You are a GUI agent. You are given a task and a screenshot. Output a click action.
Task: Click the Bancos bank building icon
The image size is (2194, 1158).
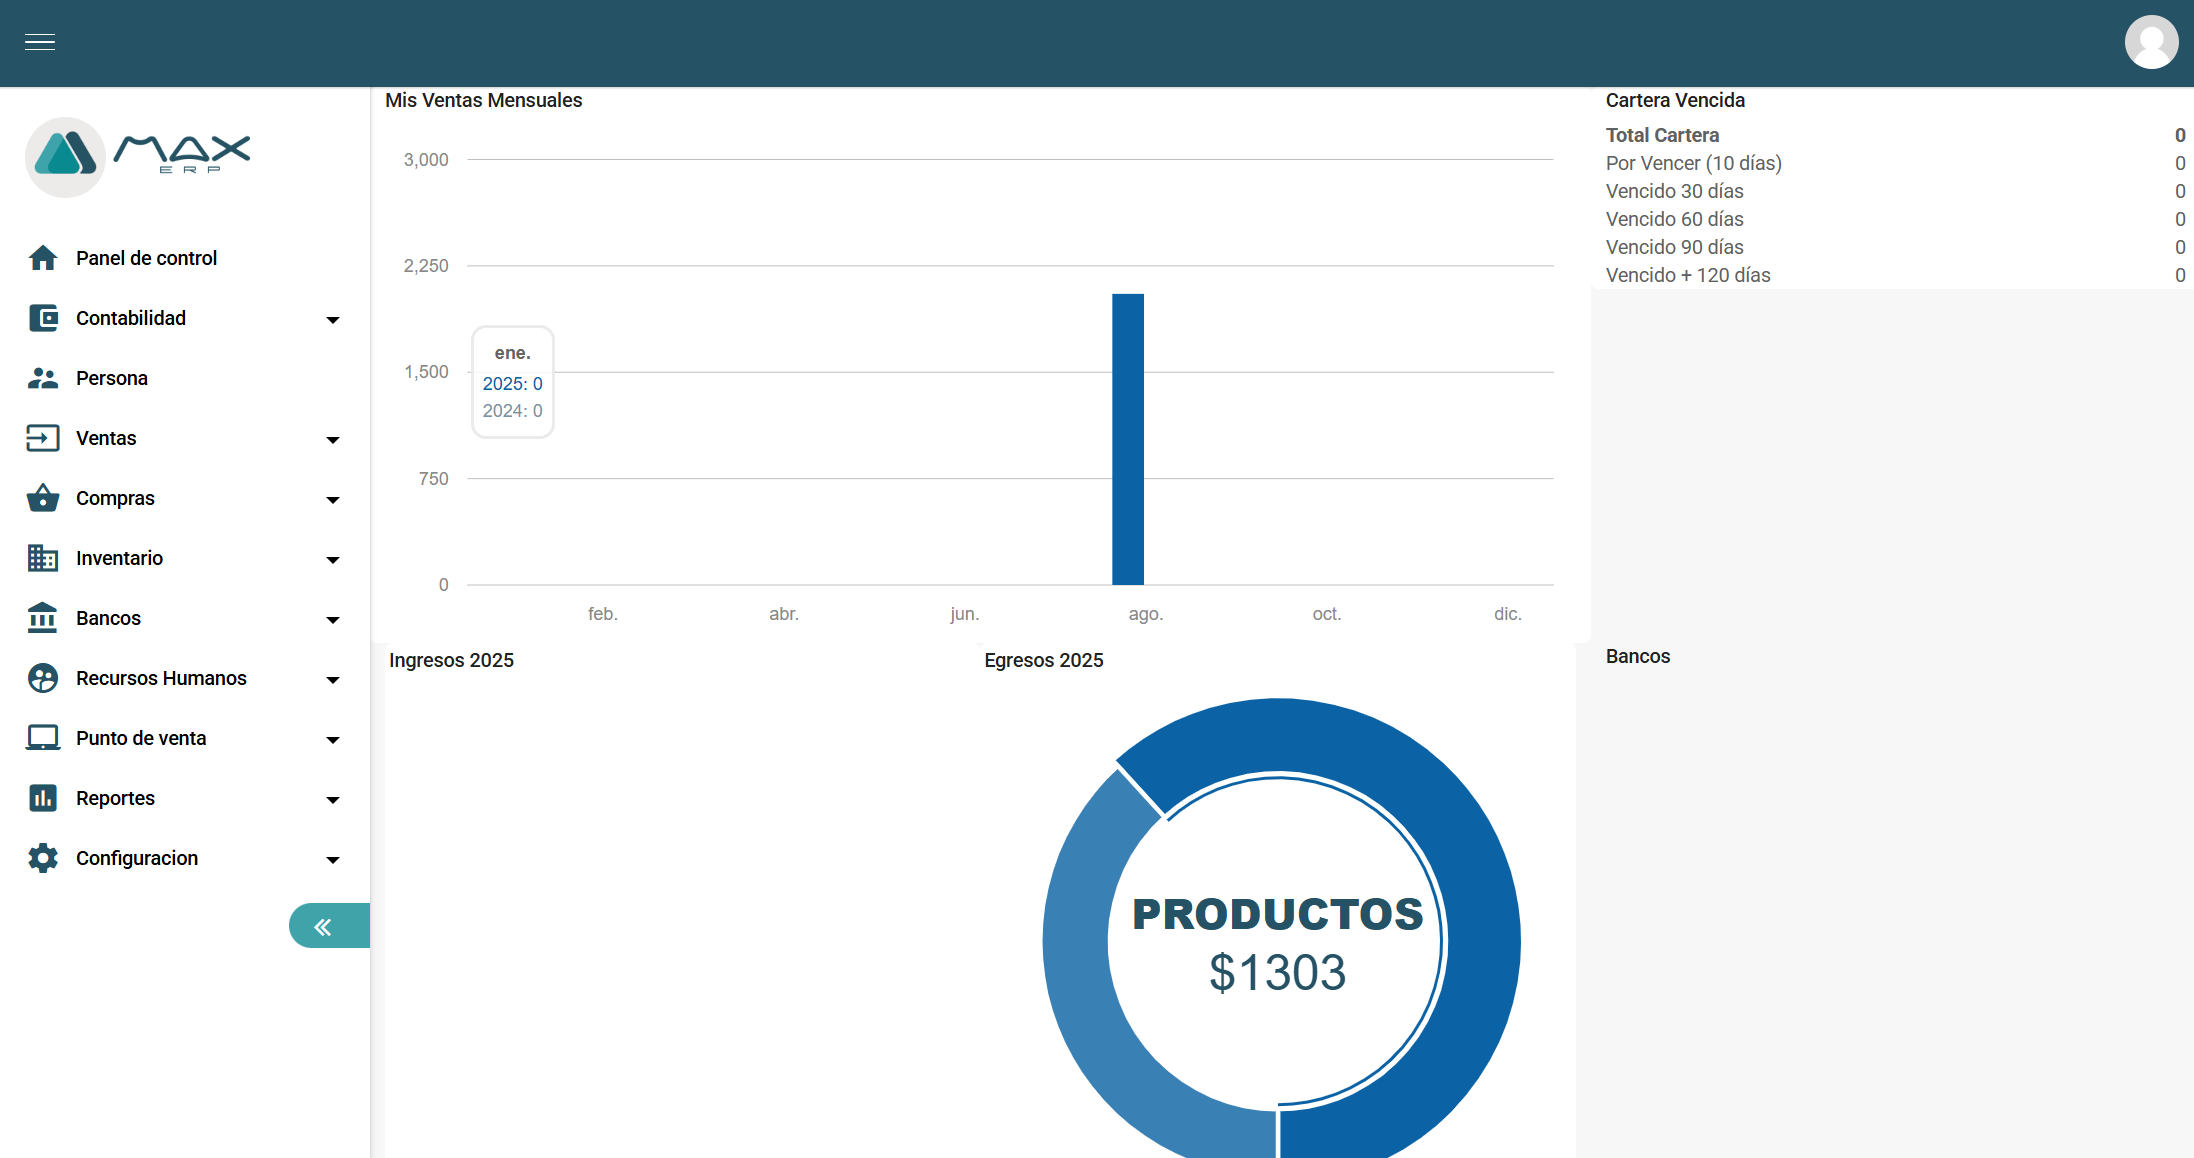click(x=43, y=618)
